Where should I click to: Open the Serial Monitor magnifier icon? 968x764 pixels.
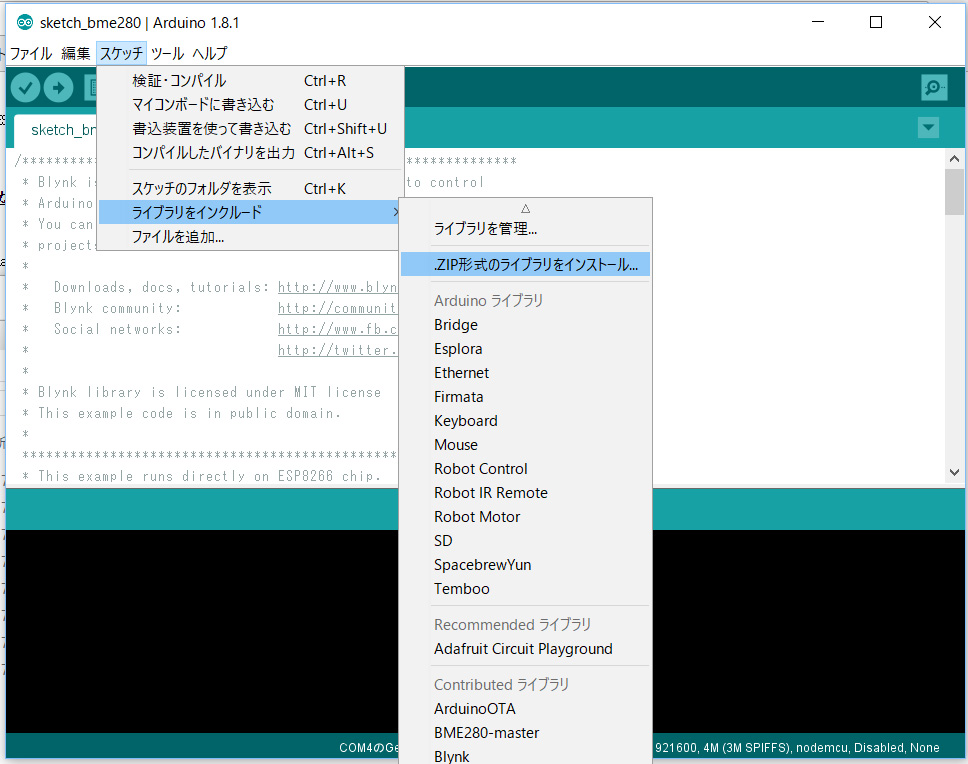pyautogui.click(x=934, y=88)
